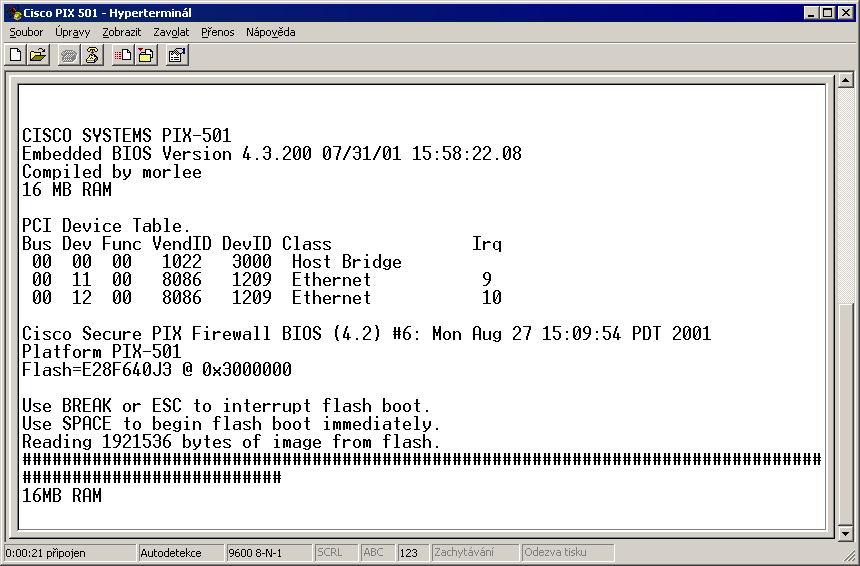Click the vertical scrollbar thumb

coord(845,414)
